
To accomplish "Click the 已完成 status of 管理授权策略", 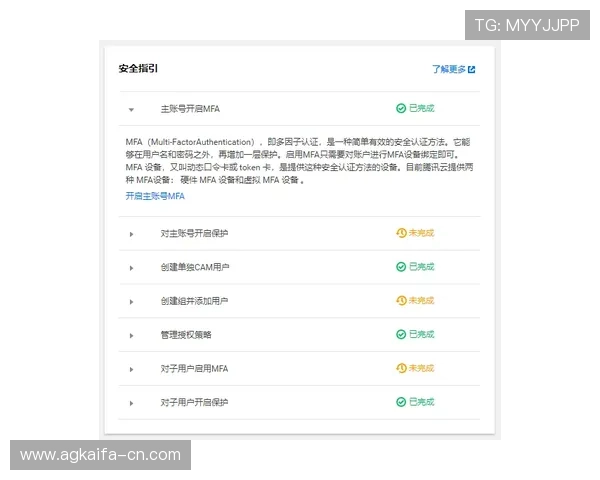I will click(422, 334).
